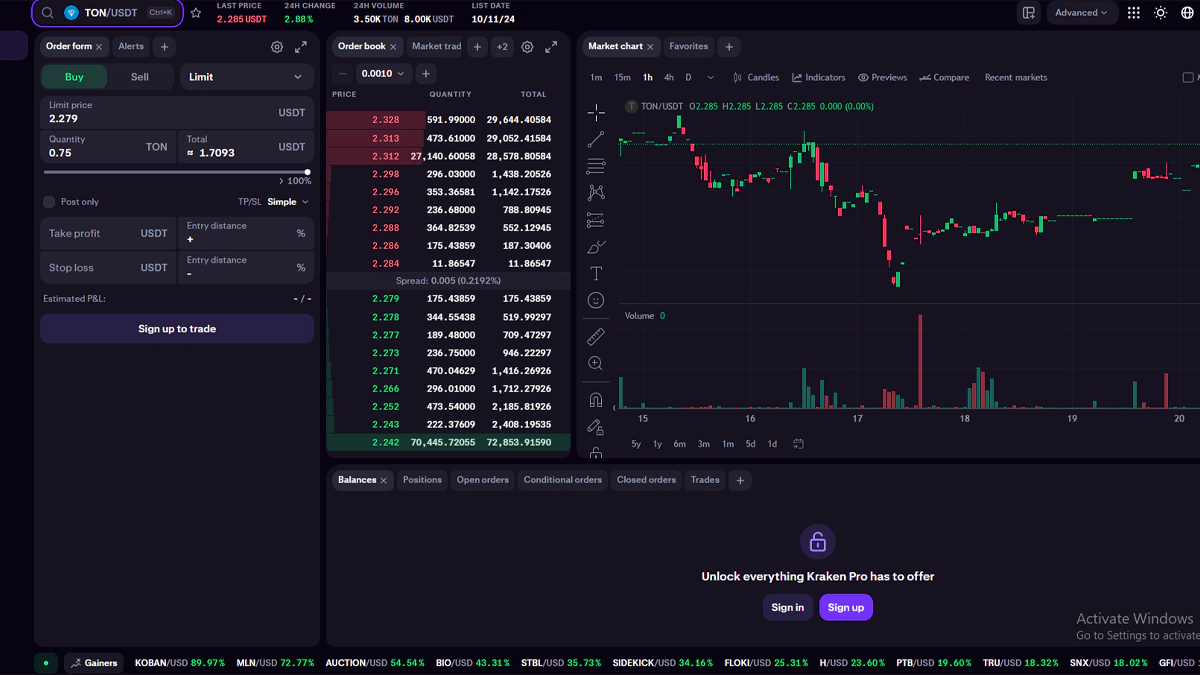Choose the text annotation tool
The height and width of the screenshot is (675, 1200).
coord(596,273)
